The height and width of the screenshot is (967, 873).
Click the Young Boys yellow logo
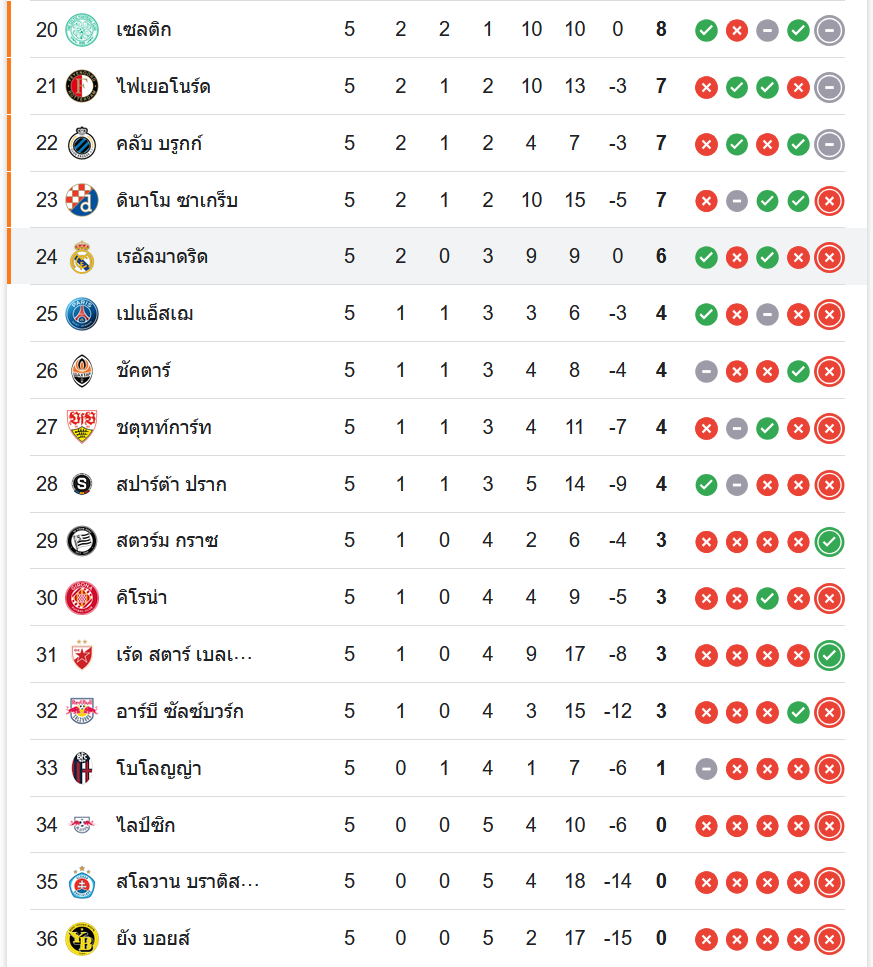[82, 939]
